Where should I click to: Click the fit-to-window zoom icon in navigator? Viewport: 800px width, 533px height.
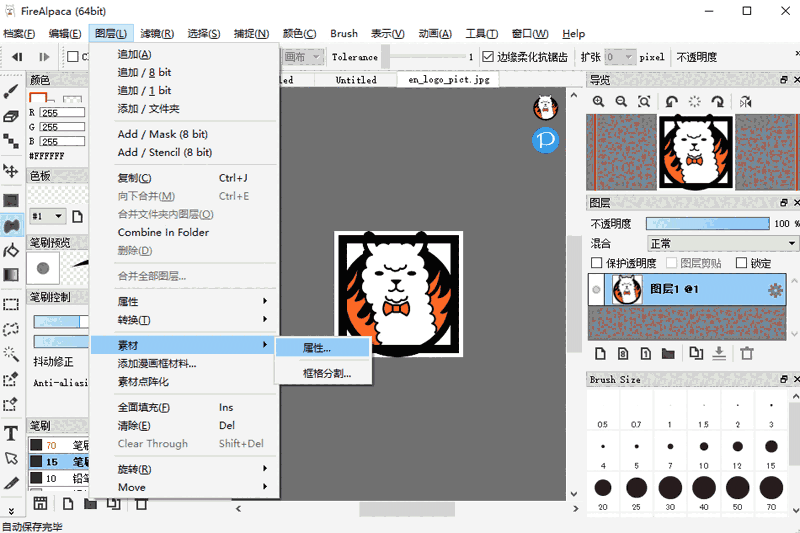pos(644,101)
